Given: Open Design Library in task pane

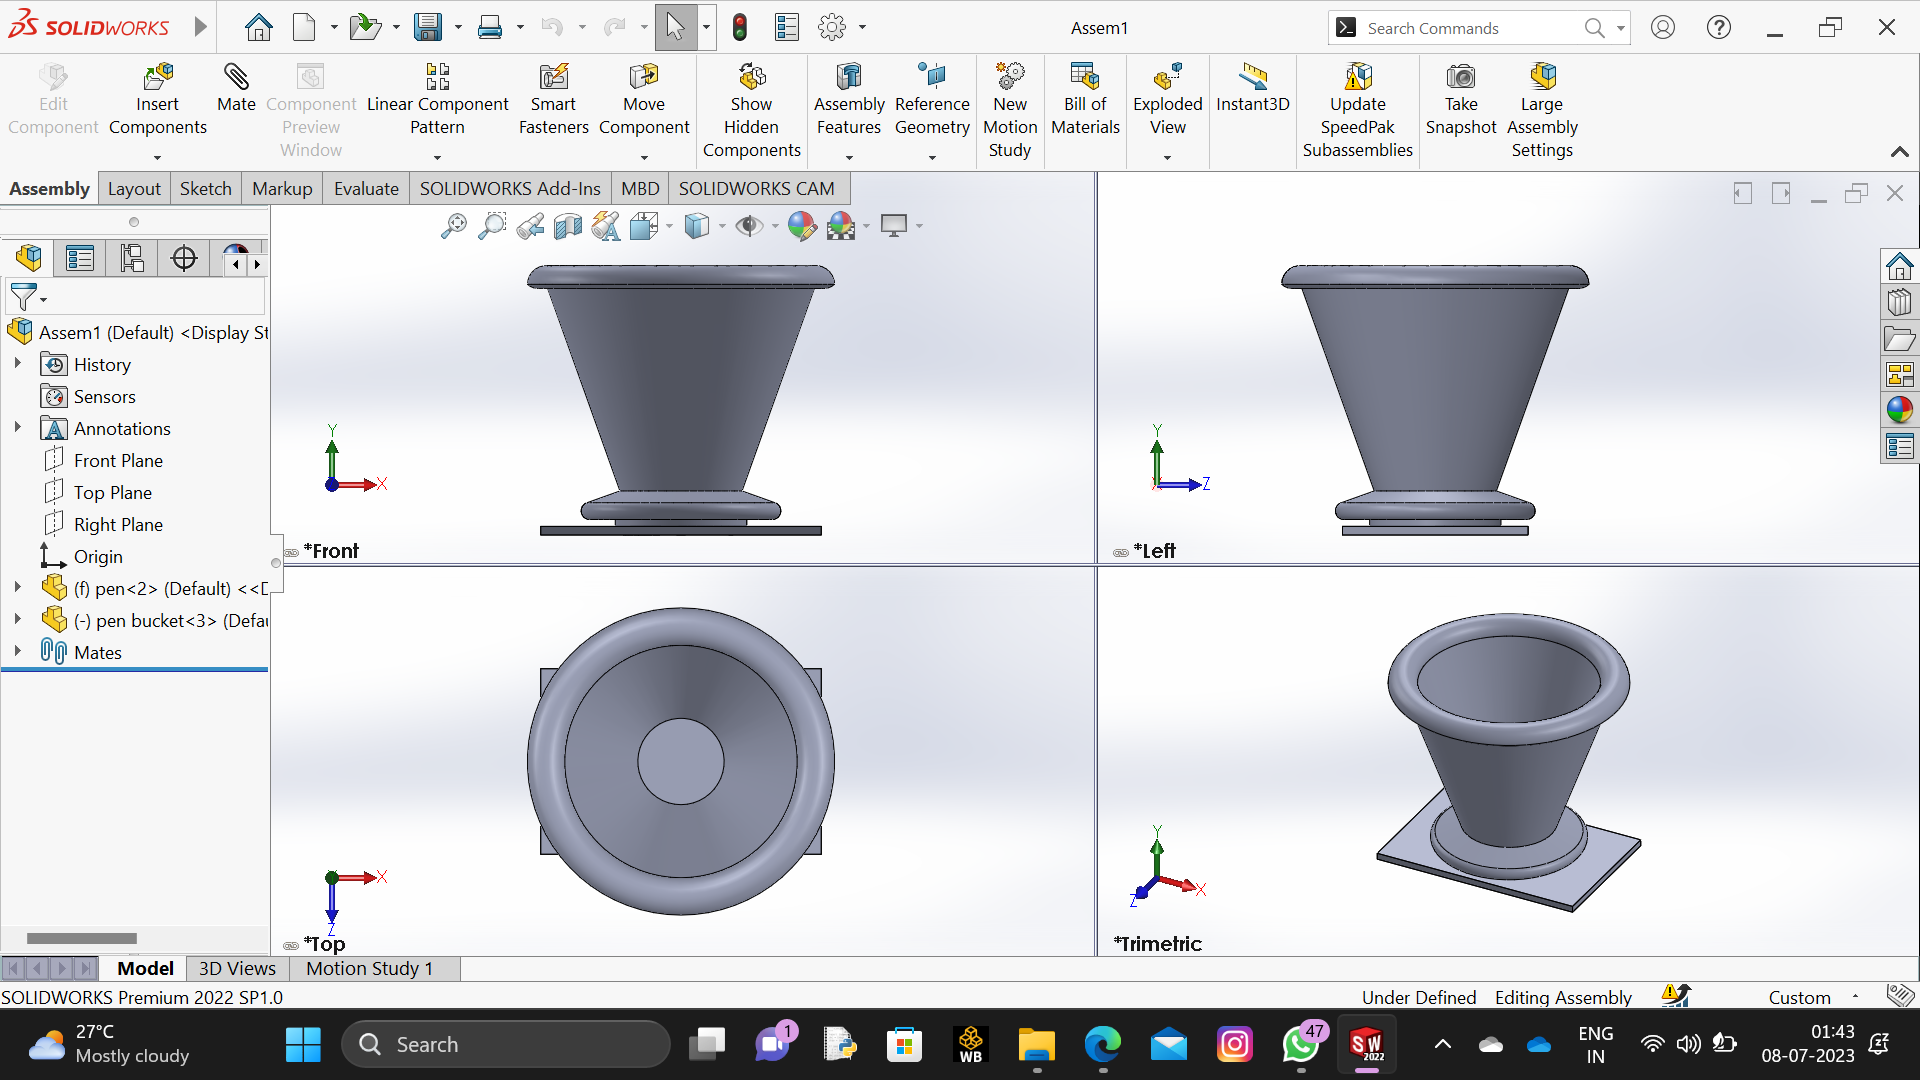Looking at the screenshot, I should 1899,302.
